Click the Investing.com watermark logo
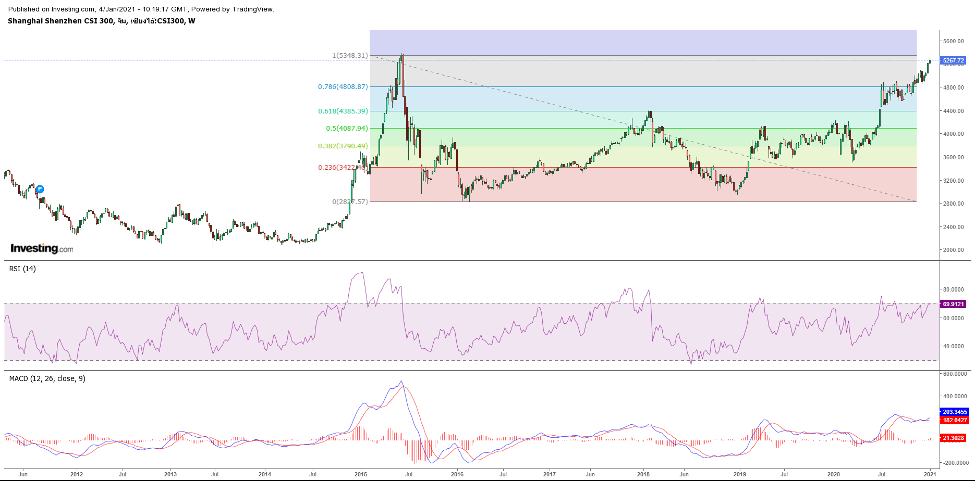The height and width of the screenshot is (481, 977). click(41, 248)
